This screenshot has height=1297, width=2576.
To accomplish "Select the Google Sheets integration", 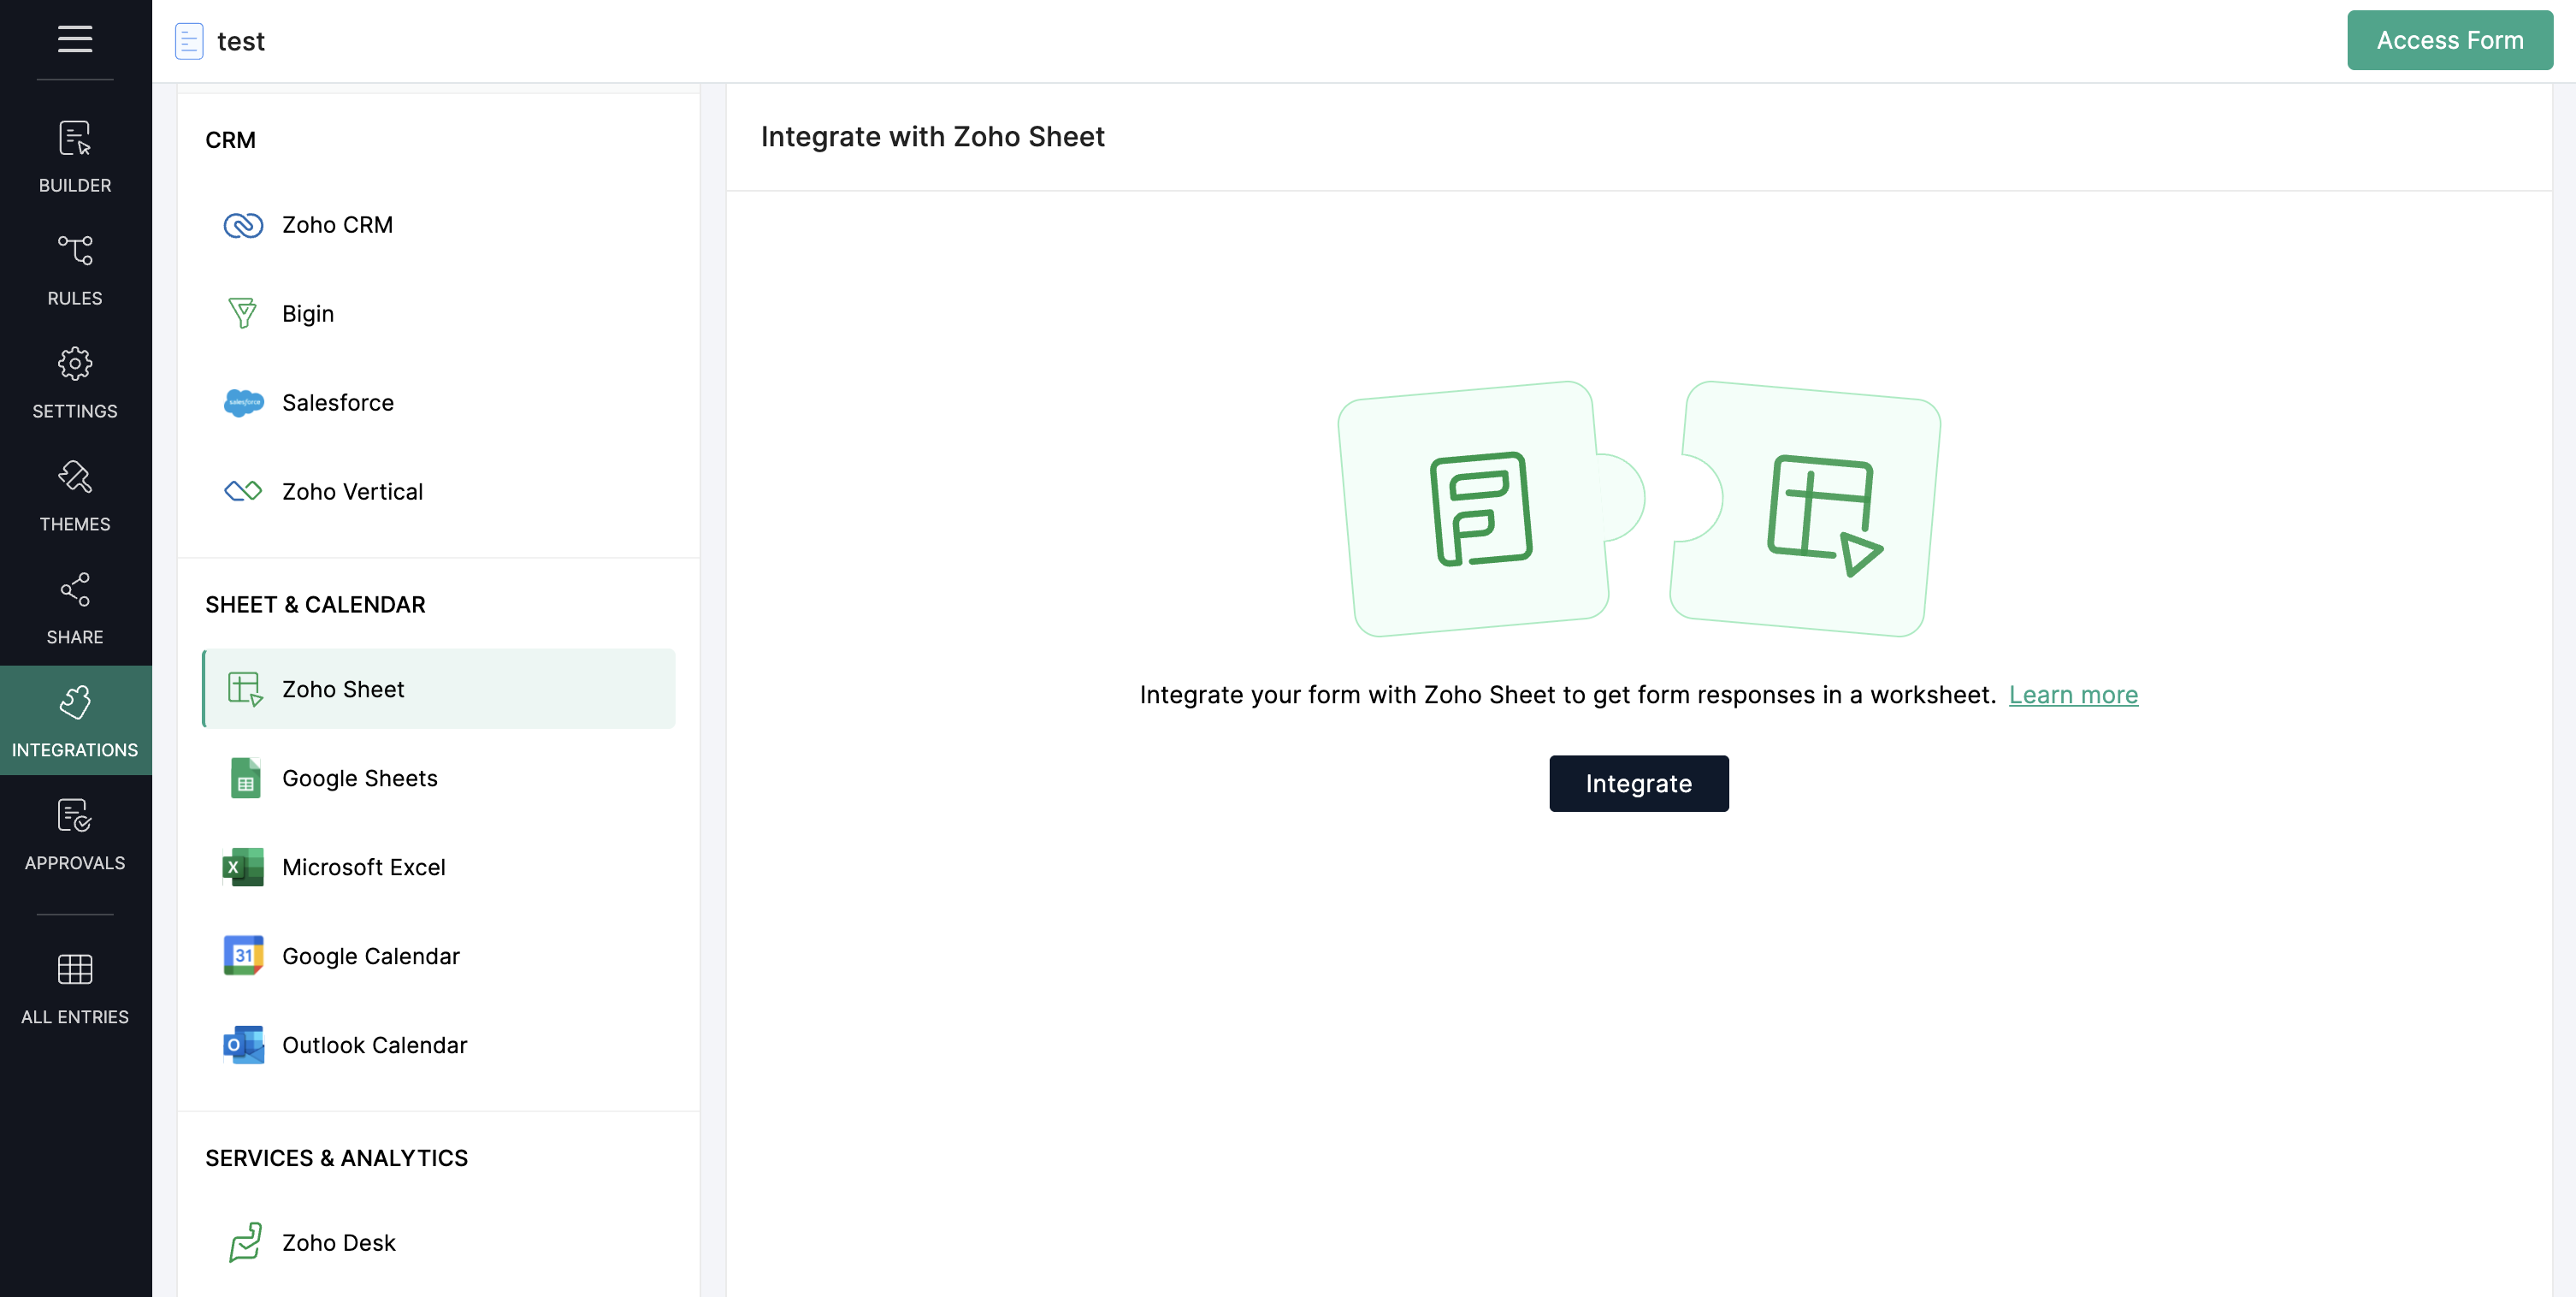I will click(x=360, y=778).
